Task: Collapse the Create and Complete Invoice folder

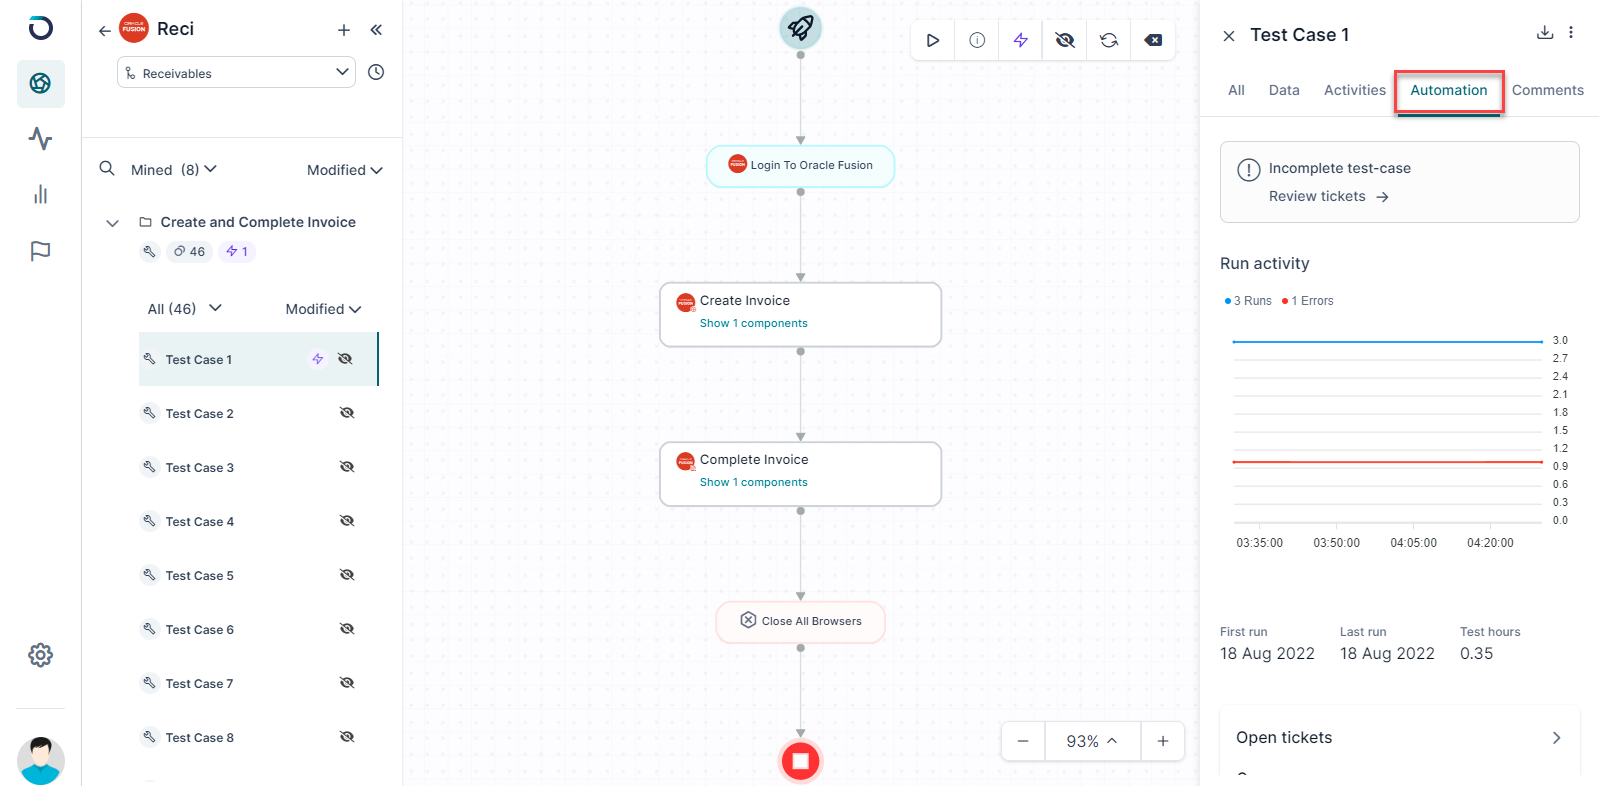Action: (112, 223)
